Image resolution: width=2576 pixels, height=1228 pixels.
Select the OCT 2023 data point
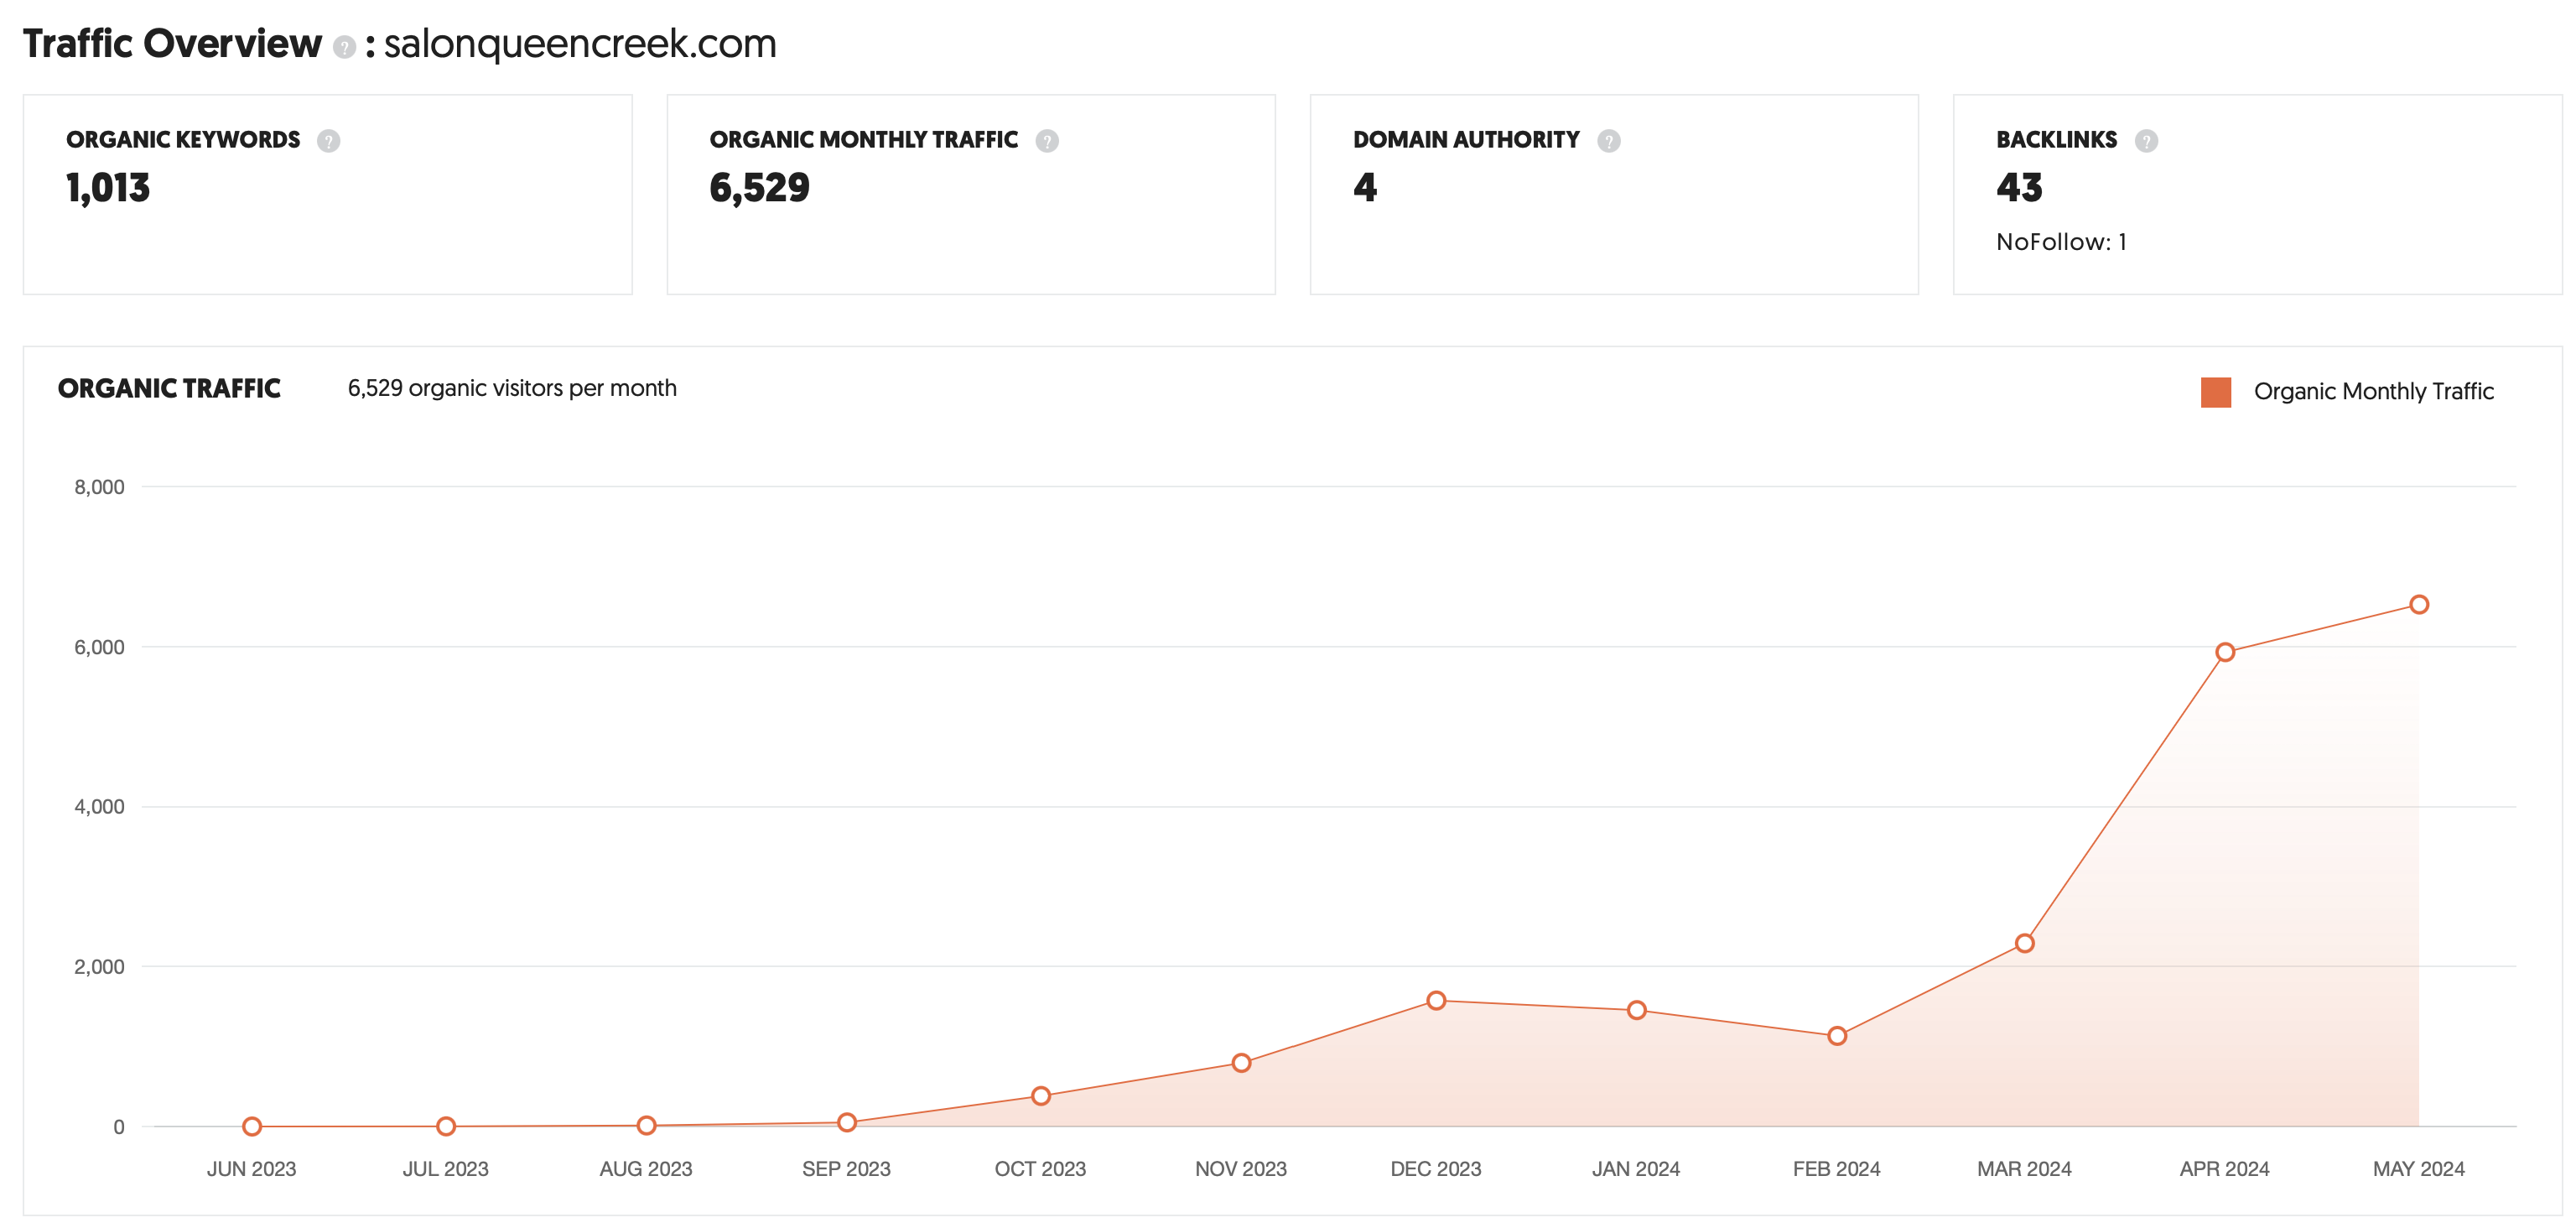(x=1040, y=1095)
